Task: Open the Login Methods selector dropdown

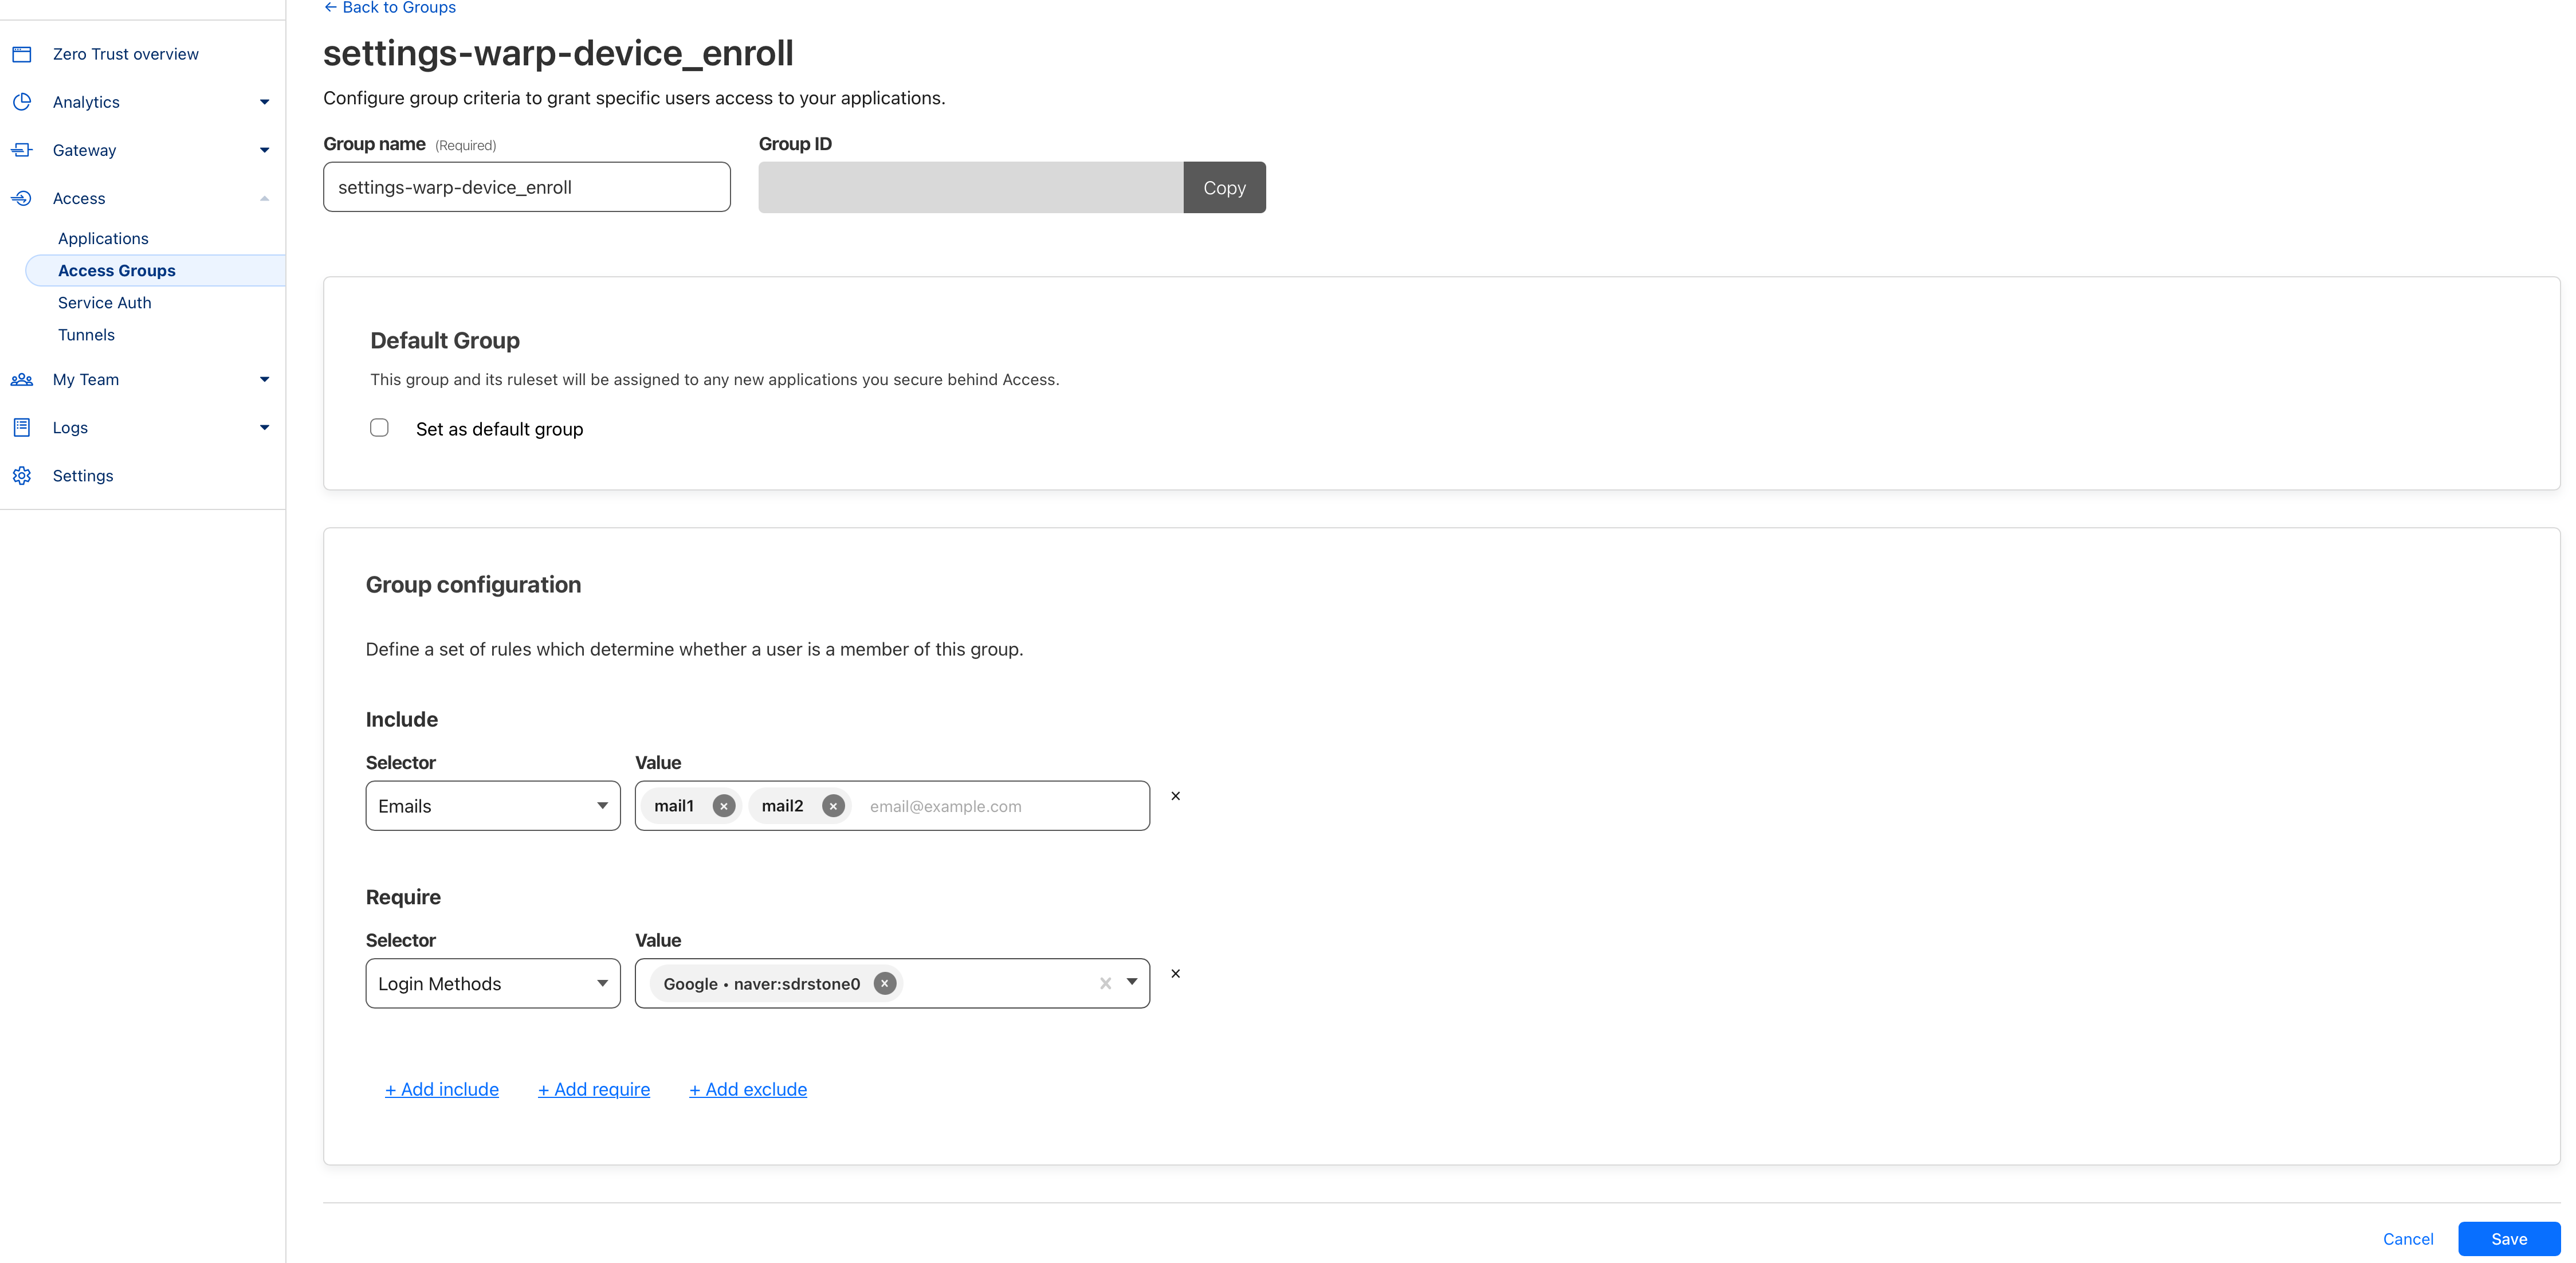Action: [492, 983]
